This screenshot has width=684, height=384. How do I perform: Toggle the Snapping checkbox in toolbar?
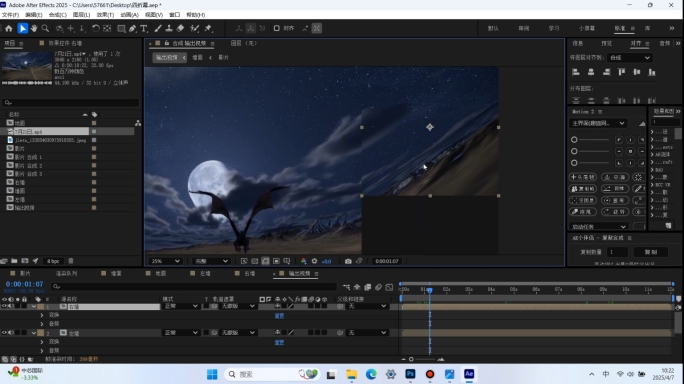277,28
